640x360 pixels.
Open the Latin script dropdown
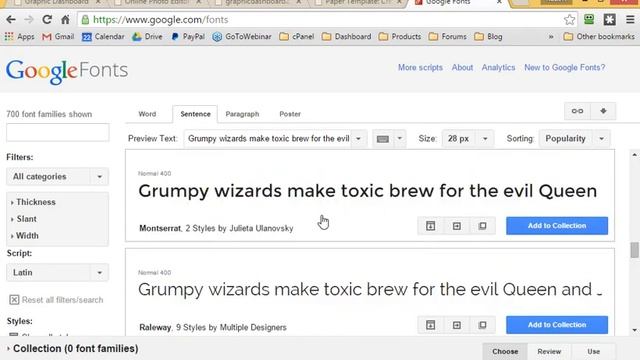[58, 272]
